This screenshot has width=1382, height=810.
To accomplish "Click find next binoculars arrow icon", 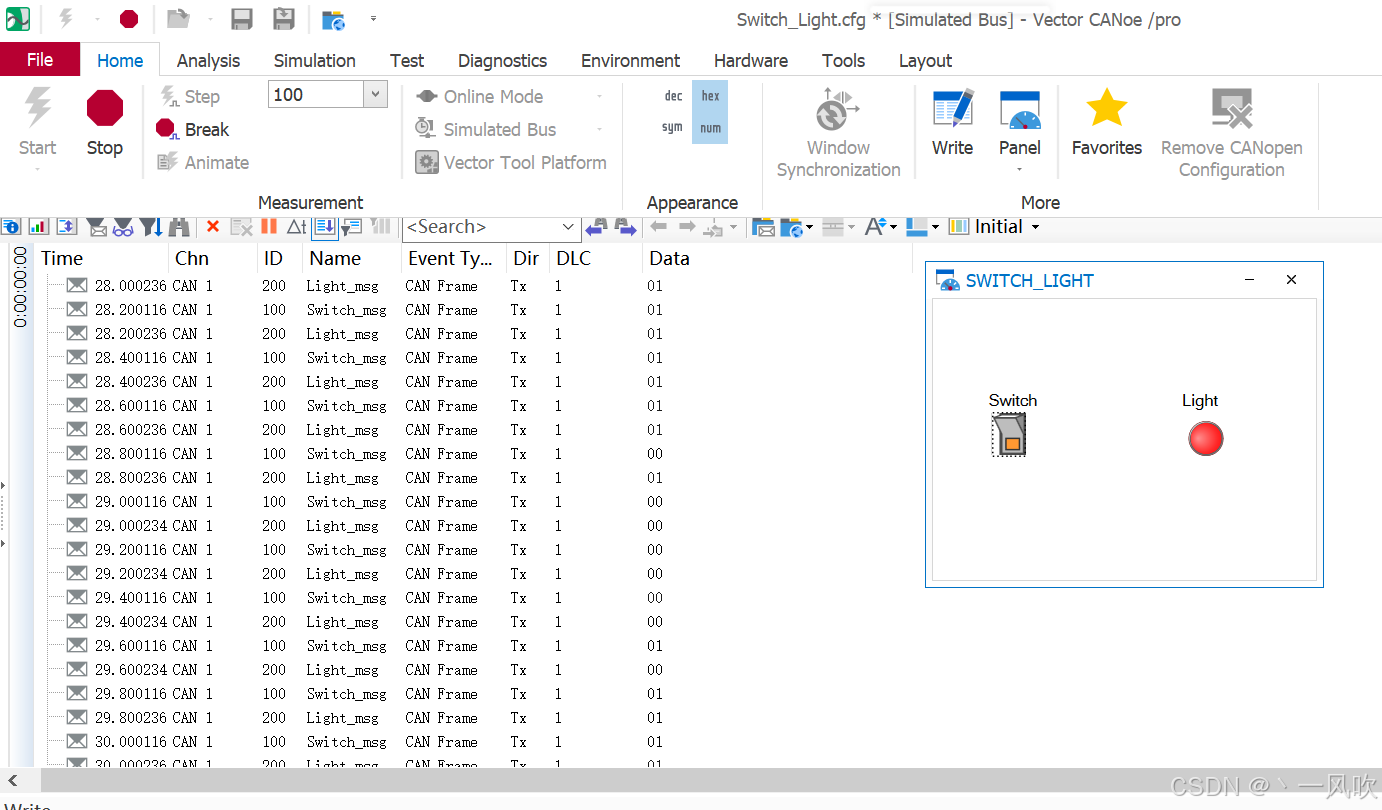I will point(625,227).
